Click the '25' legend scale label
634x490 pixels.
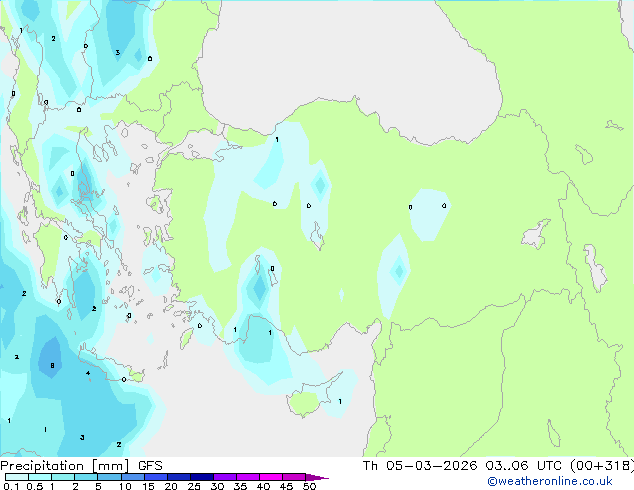click(x=194, y=486)
